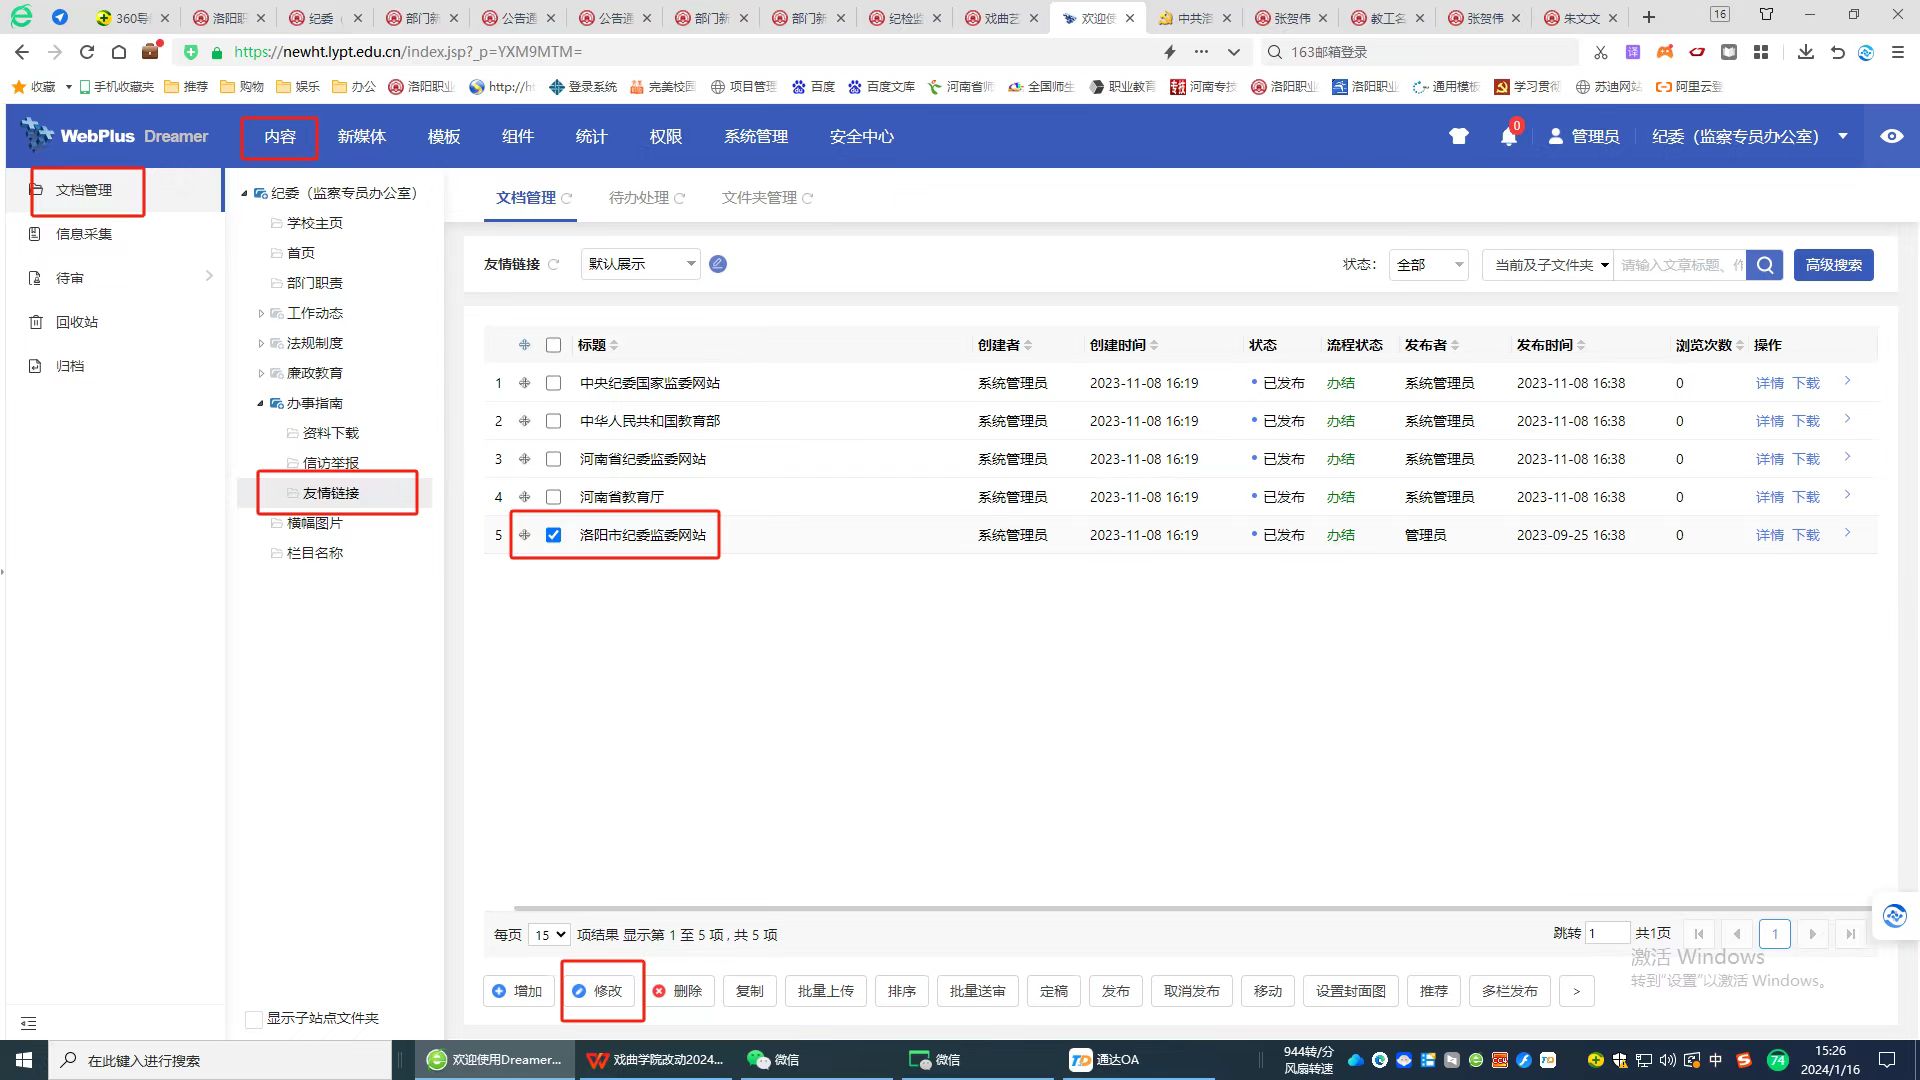Expand the 工作动态 tree folder
Viewport: 1920px width, 1080px height.
pos(261,314)
